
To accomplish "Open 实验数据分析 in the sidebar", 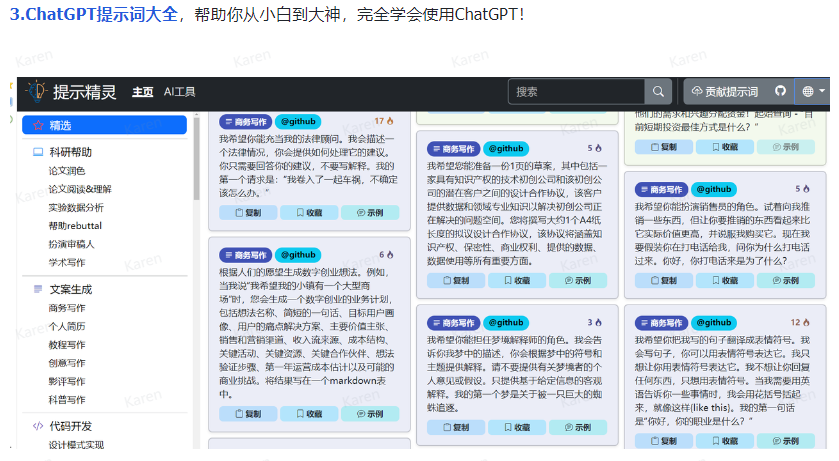I will click(75, 208).
